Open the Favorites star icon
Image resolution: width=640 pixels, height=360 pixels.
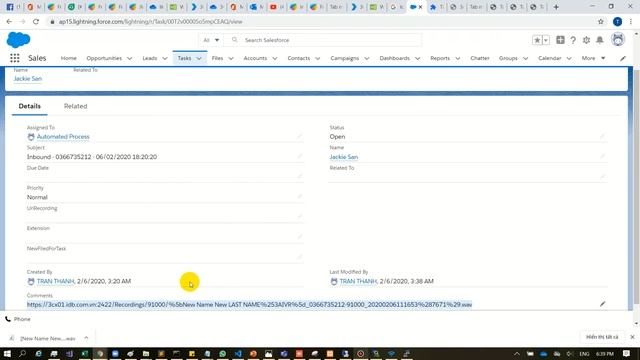tap(537, 40)
